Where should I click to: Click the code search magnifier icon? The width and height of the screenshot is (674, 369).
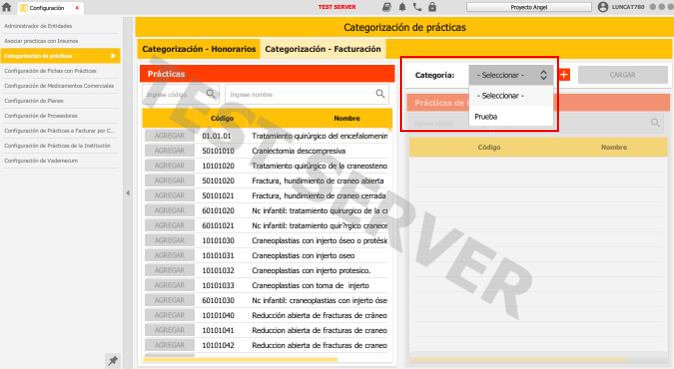pyautogui.click(x=211, y=94)
